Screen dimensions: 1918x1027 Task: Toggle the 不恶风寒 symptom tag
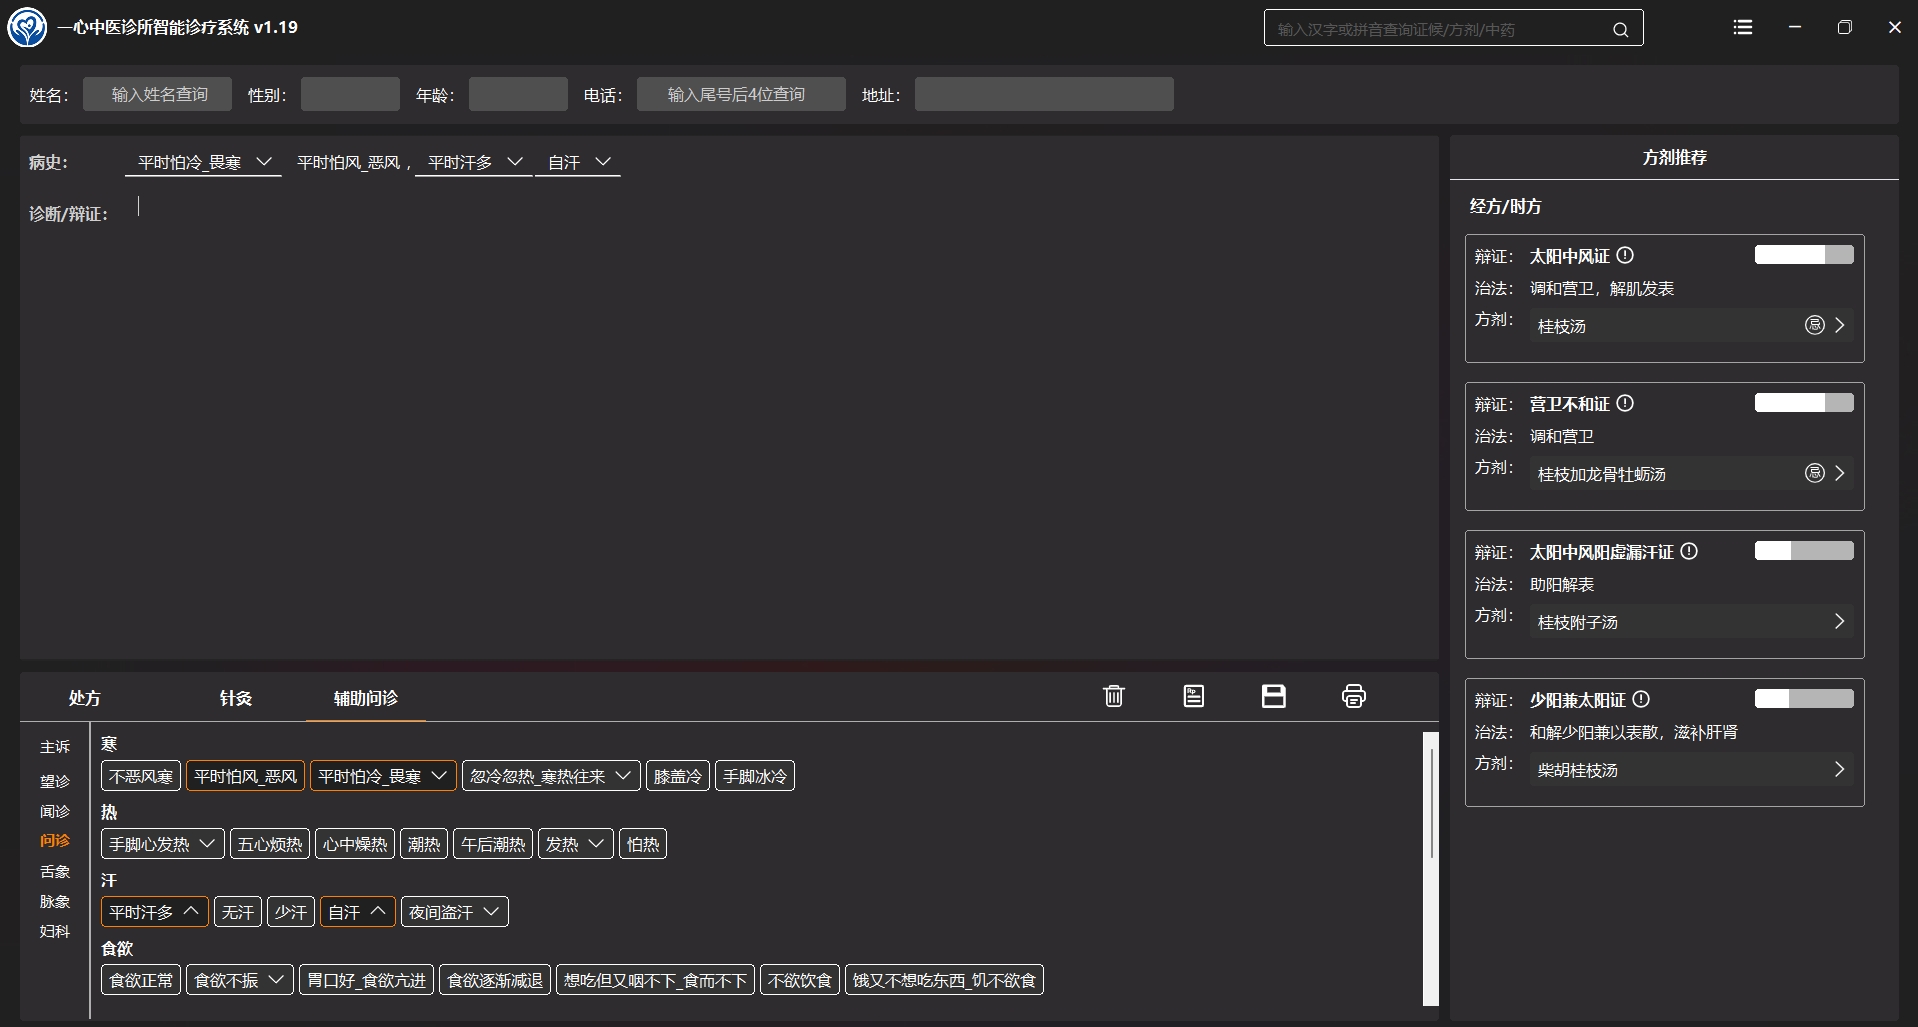coord(141,776)
